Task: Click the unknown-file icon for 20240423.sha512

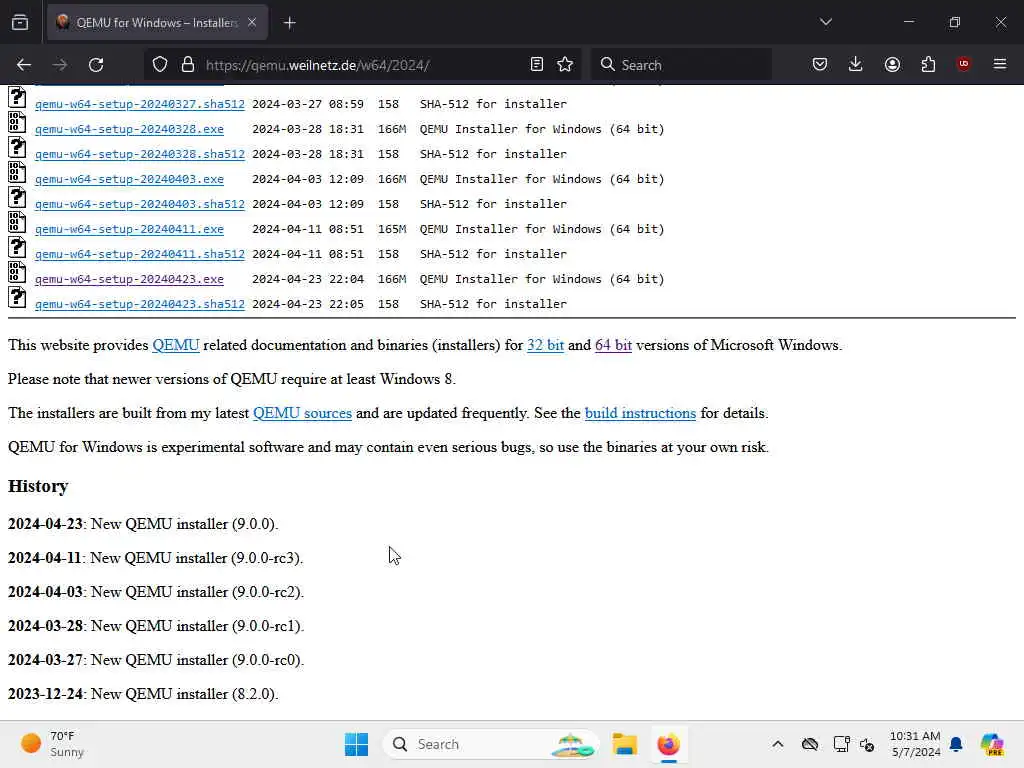Action: (x=17, y=297)
